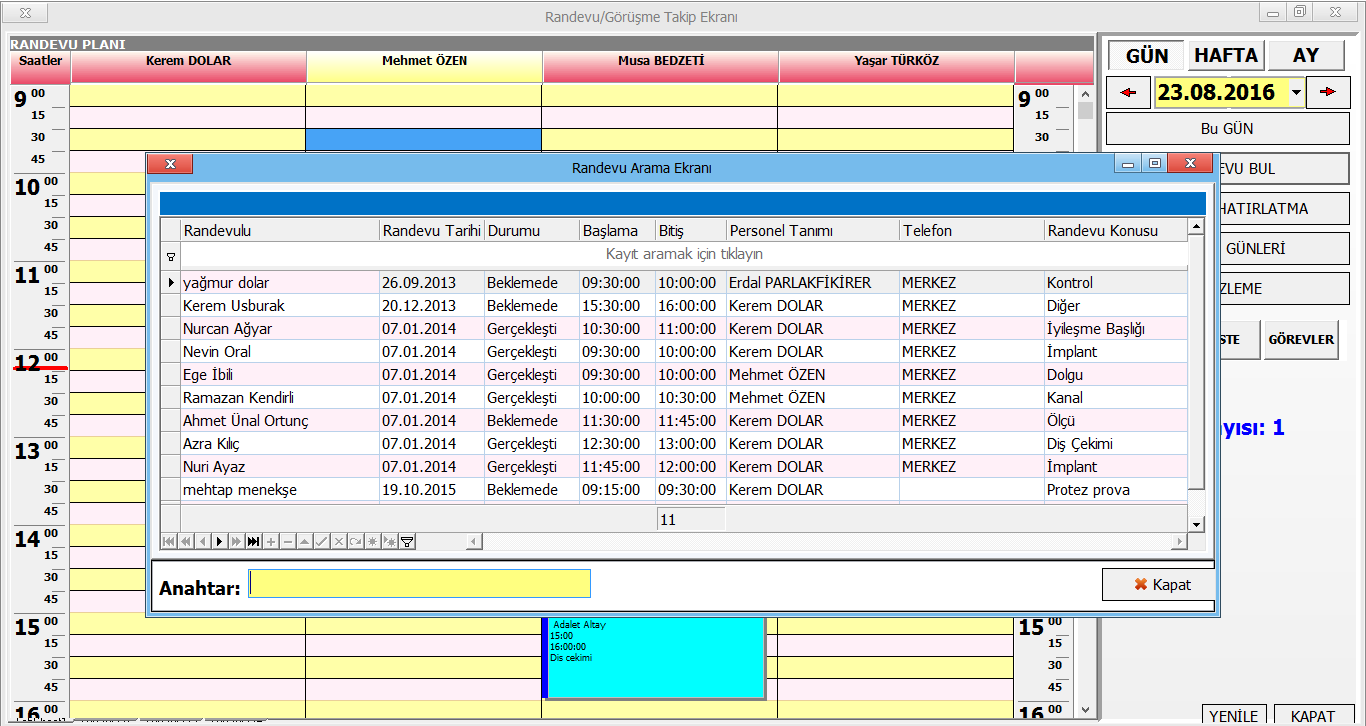Click 'Kayıt aramak için tıklayın' filter row
1366x726 pixels.
[x=684, y=255]
